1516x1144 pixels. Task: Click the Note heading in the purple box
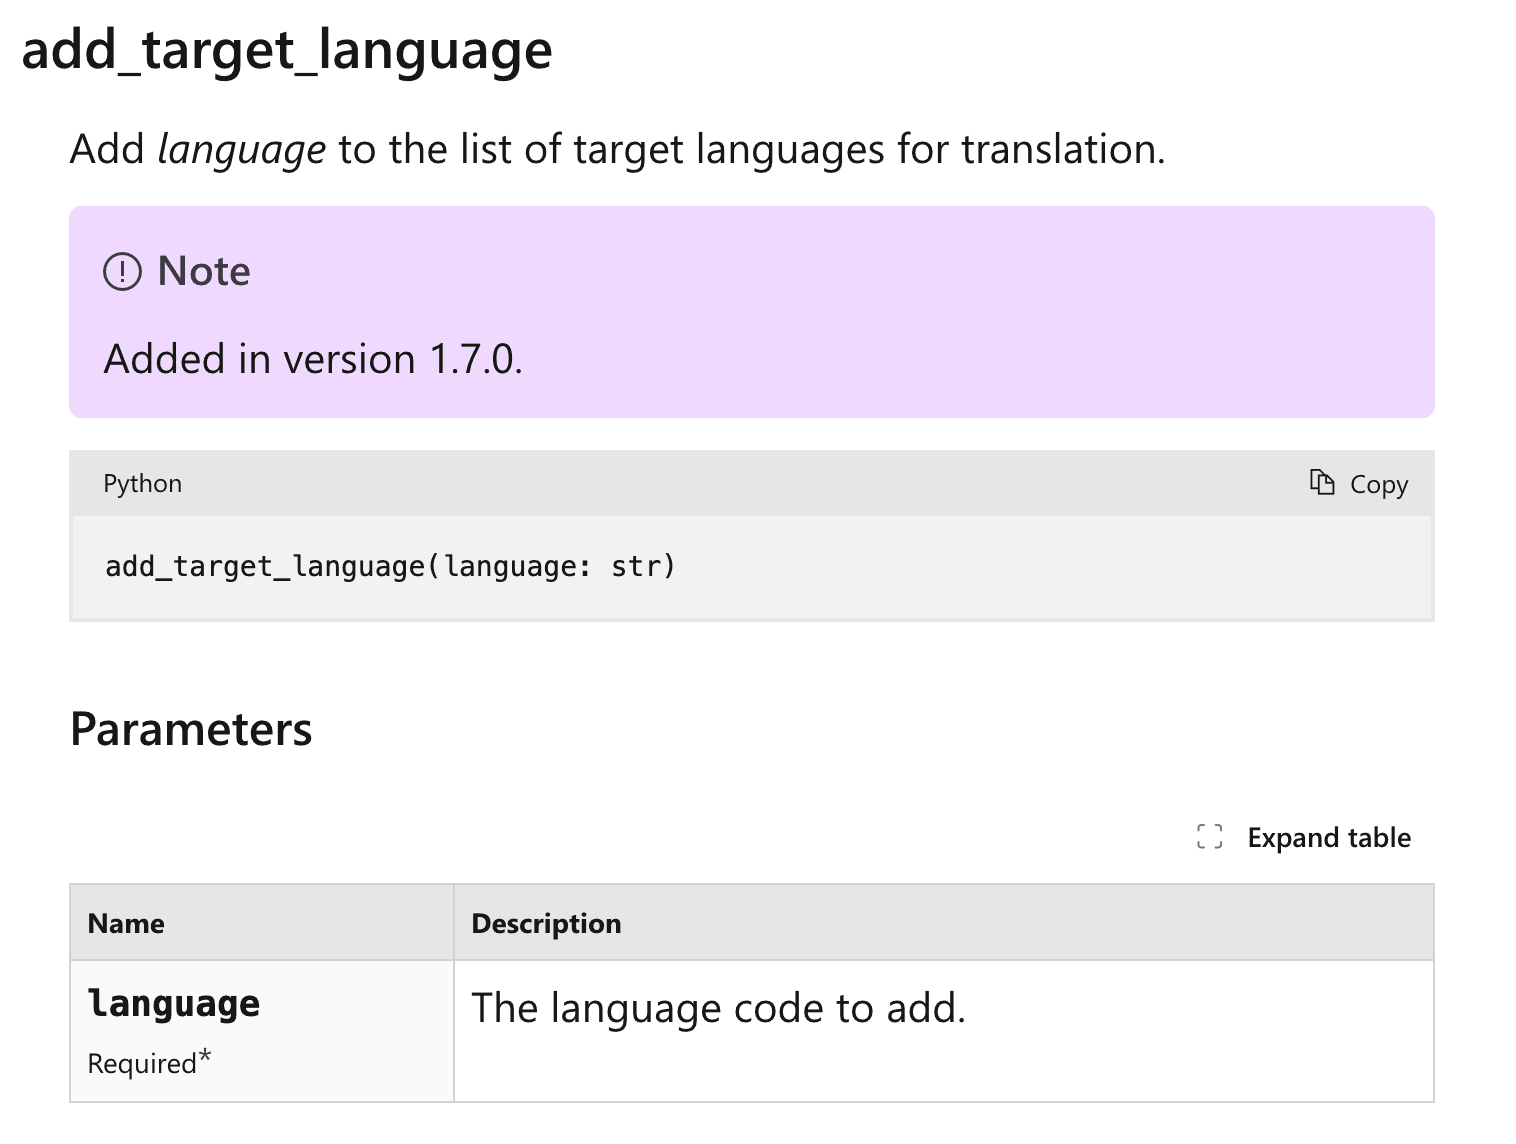[x=204, y=271]
